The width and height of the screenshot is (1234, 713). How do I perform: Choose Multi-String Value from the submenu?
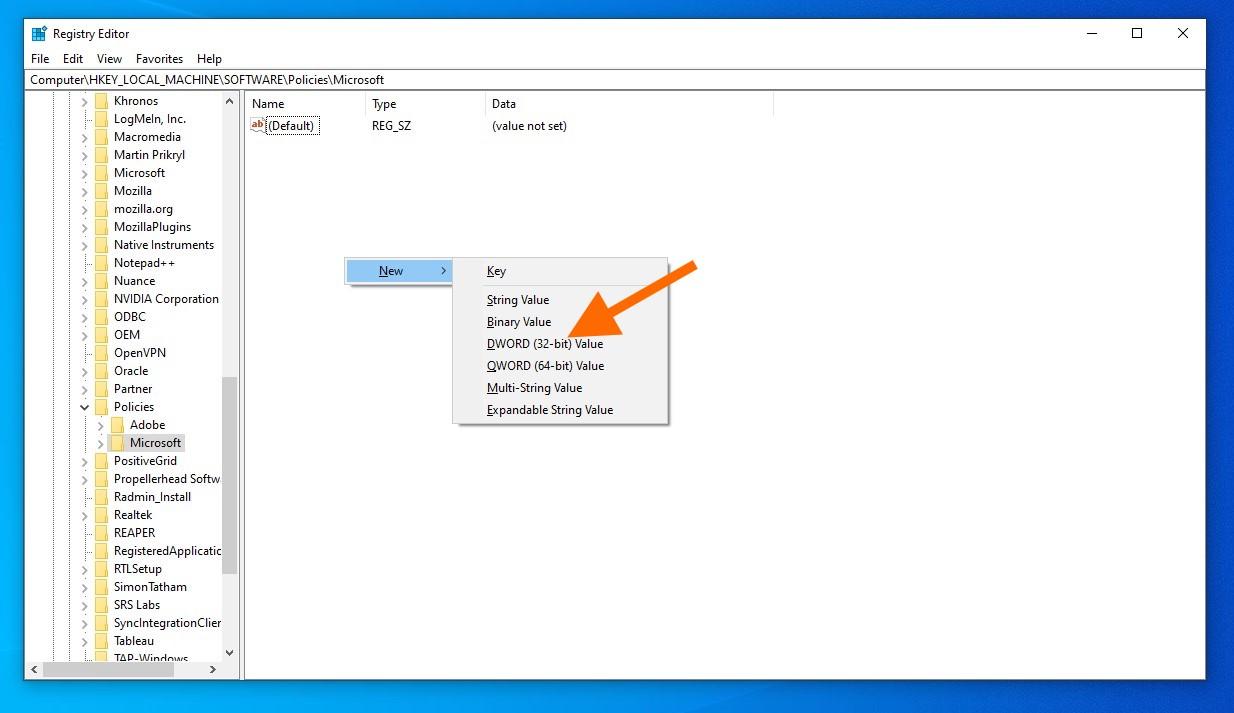(x=560, y=388)
